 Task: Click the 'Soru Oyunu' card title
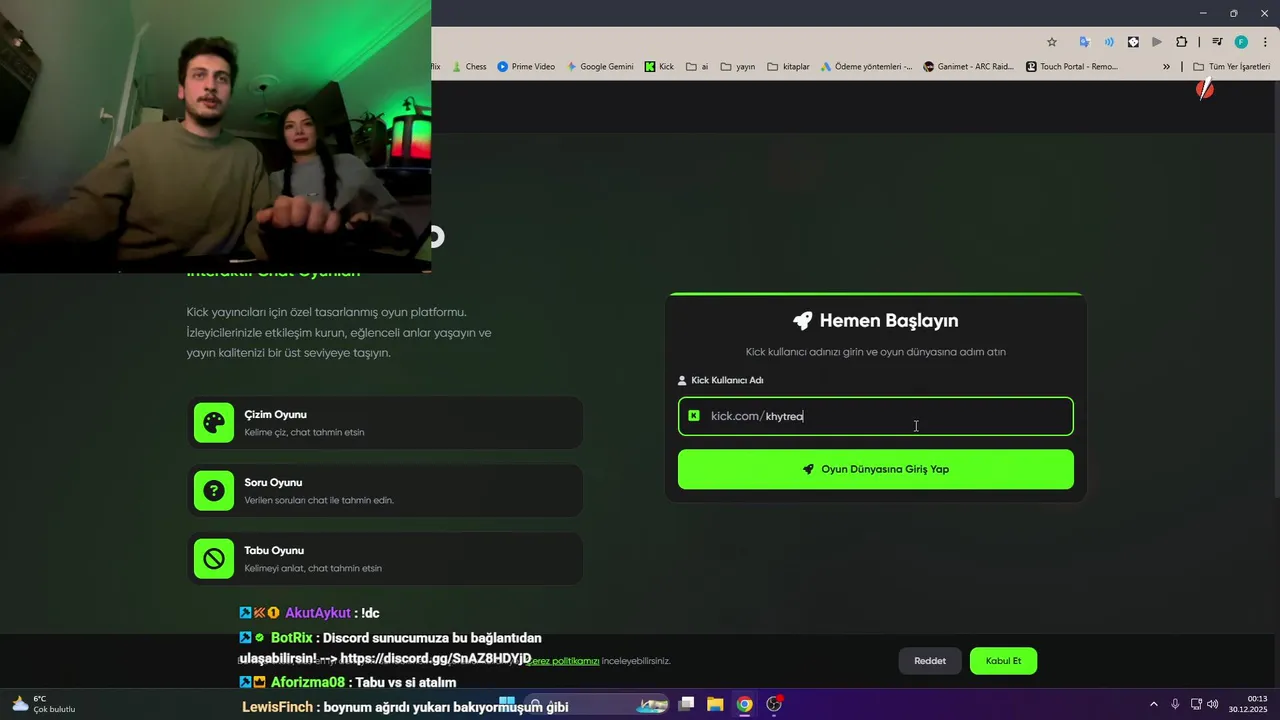[273, 482]
